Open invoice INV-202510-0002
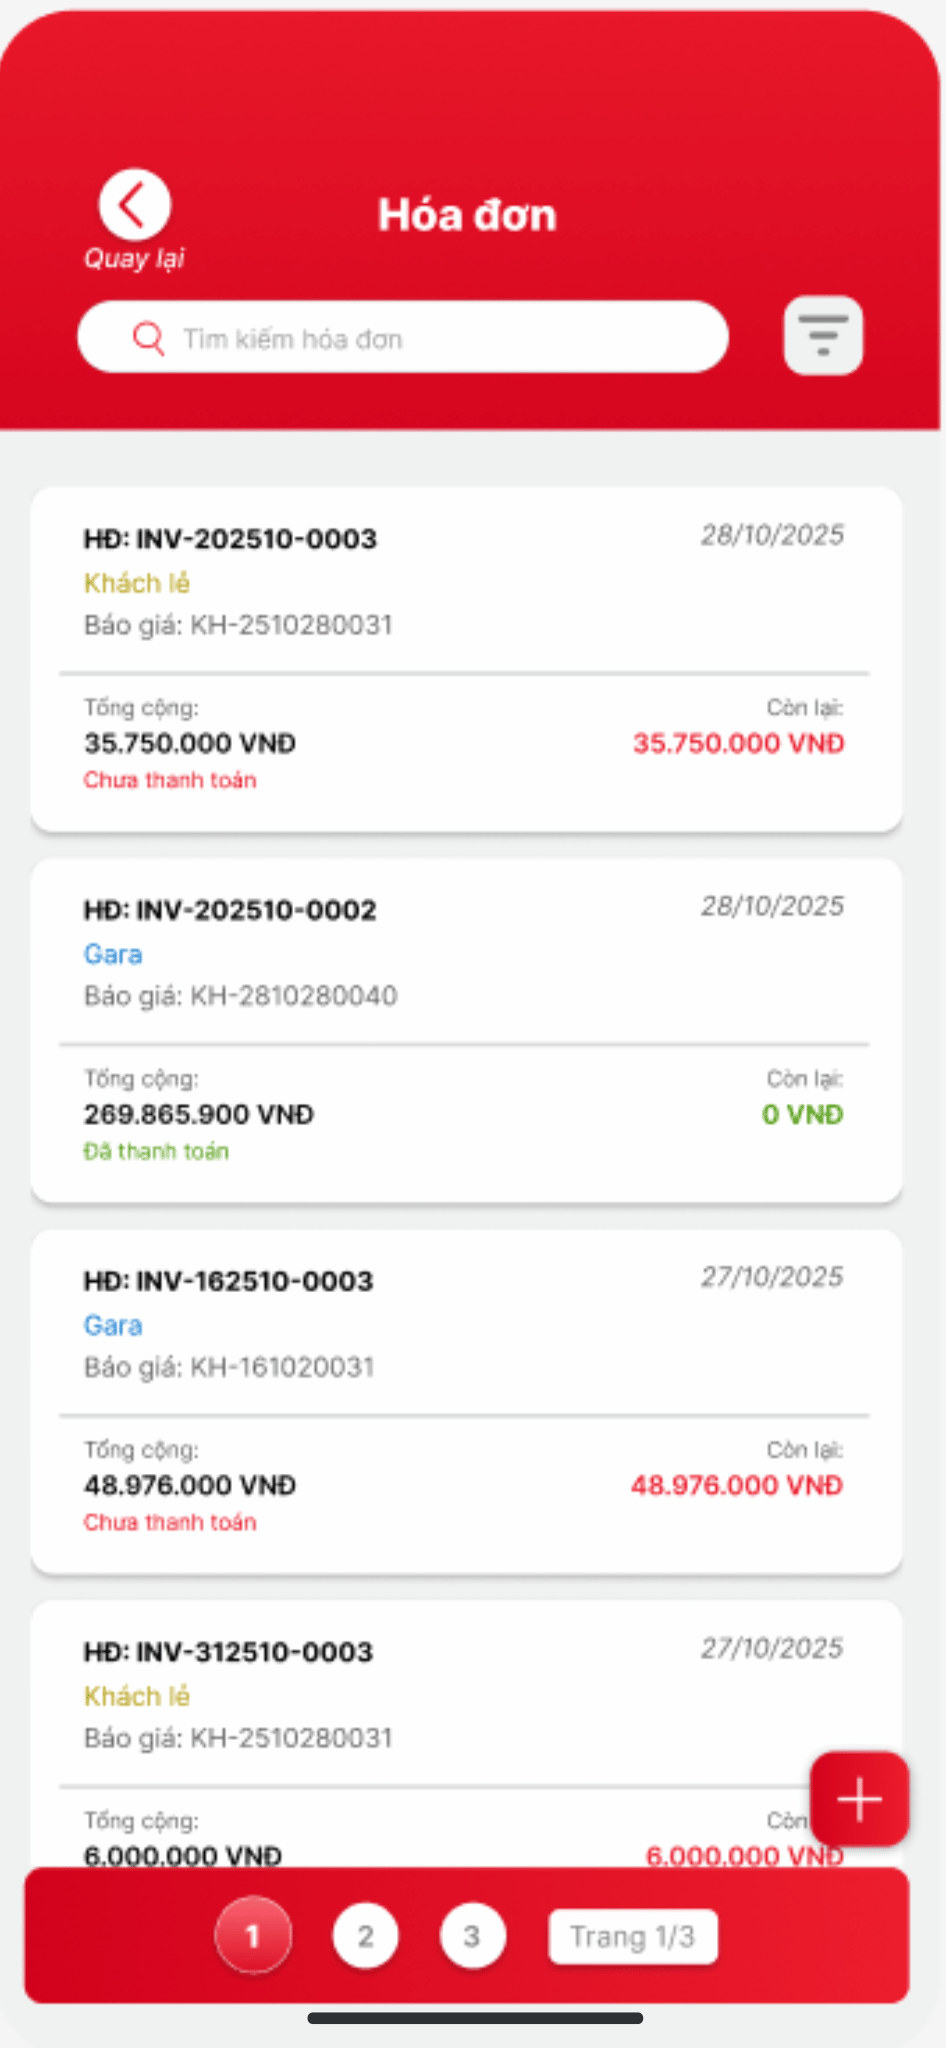Screen dimensions: 946x2048 pos(231,910)
